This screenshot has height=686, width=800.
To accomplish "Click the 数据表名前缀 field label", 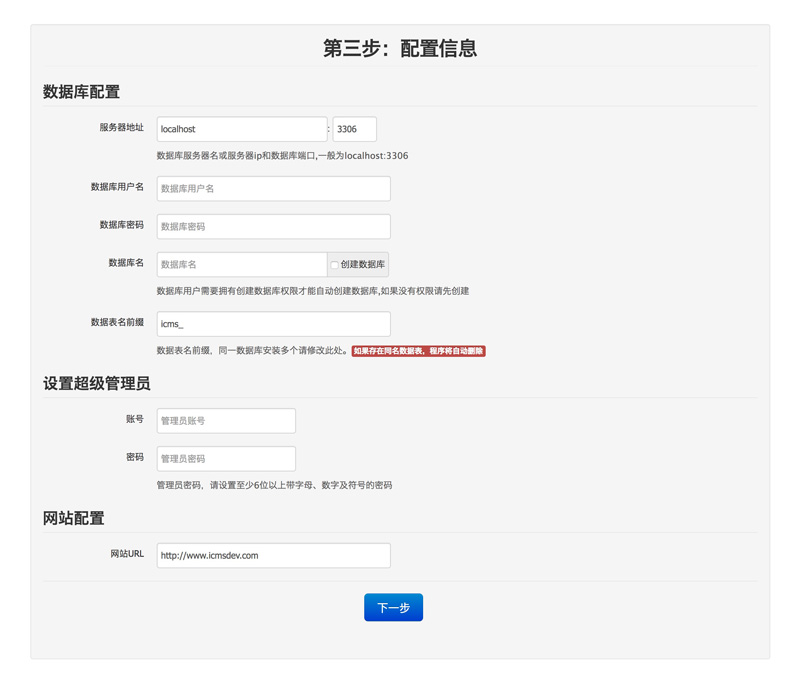I will [x=117, y=323].
